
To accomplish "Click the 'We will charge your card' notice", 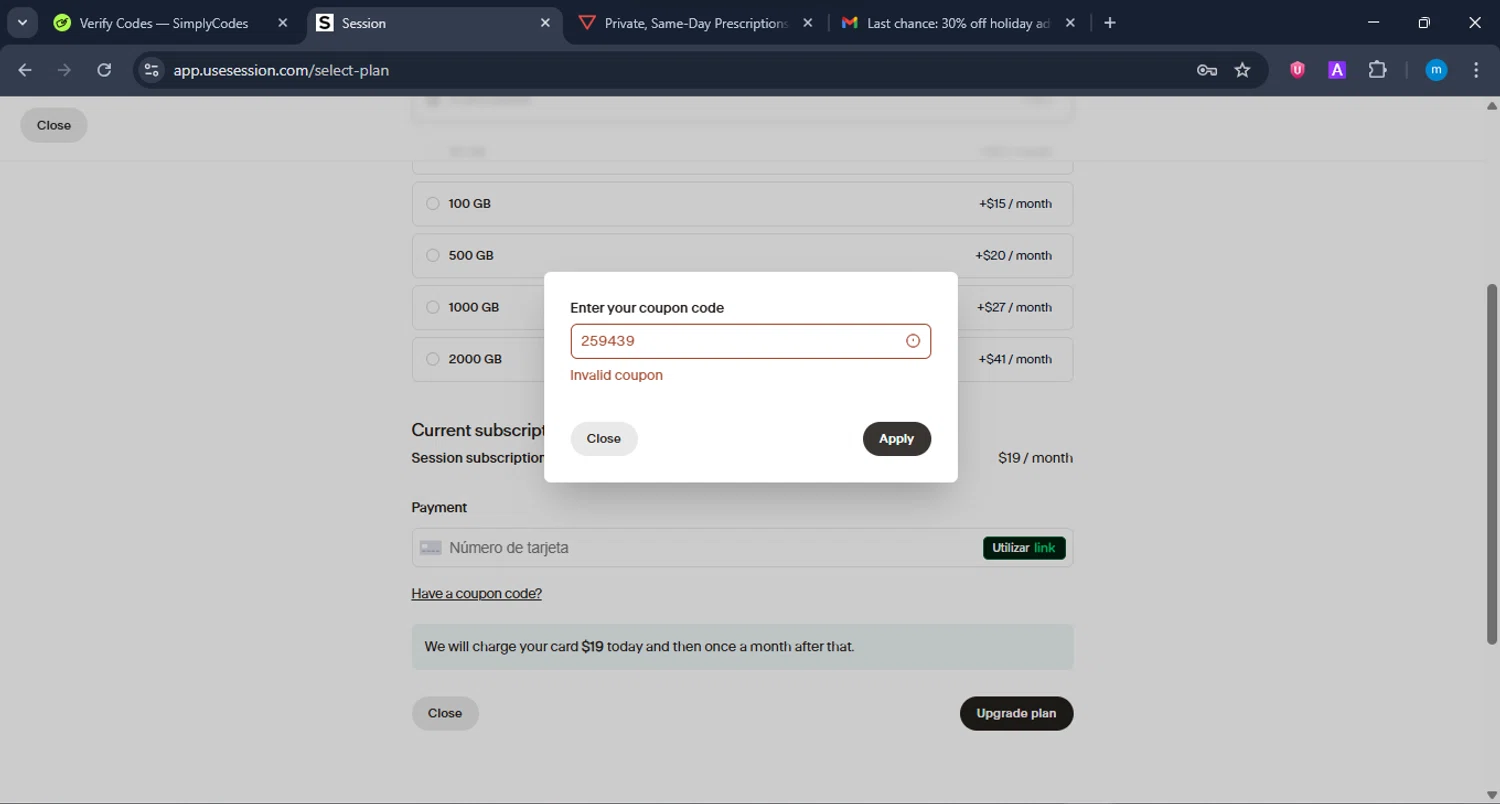I will click(x=742, y=647).
